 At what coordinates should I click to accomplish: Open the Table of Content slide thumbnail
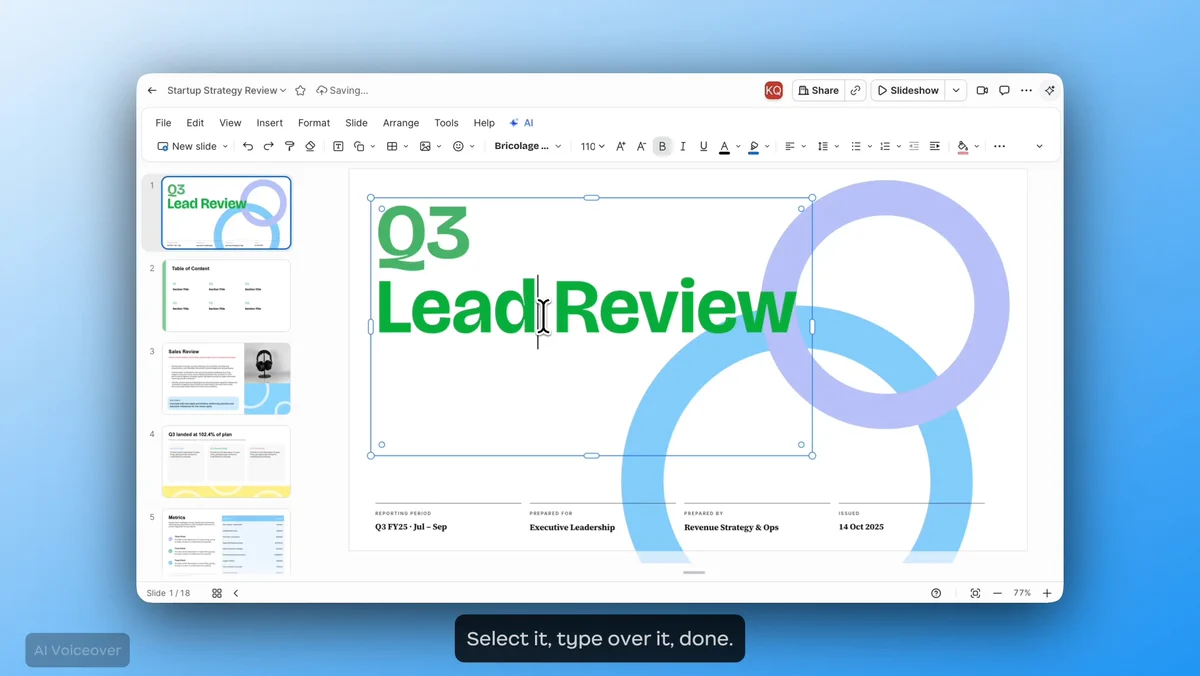(226, 296)
